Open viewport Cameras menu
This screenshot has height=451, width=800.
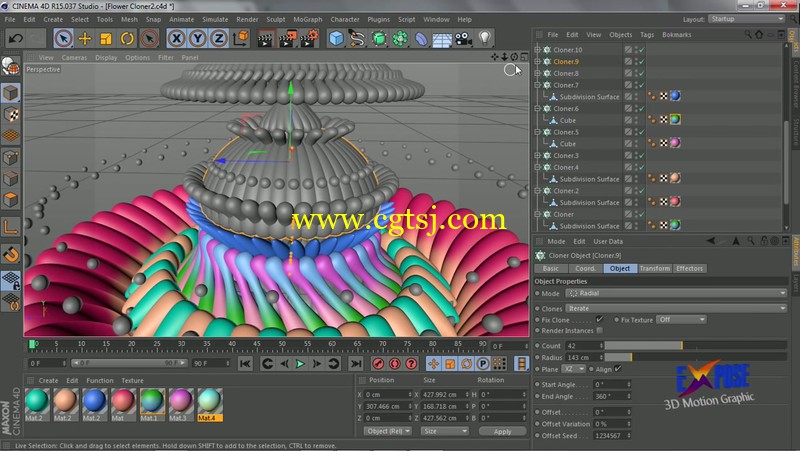click(x=74, y=58)
